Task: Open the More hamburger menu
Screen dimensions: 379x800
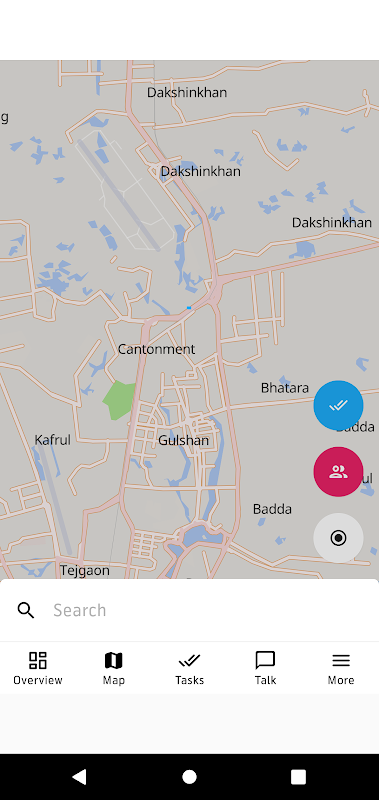Action: pyautogui.click(x=341, y=668)
